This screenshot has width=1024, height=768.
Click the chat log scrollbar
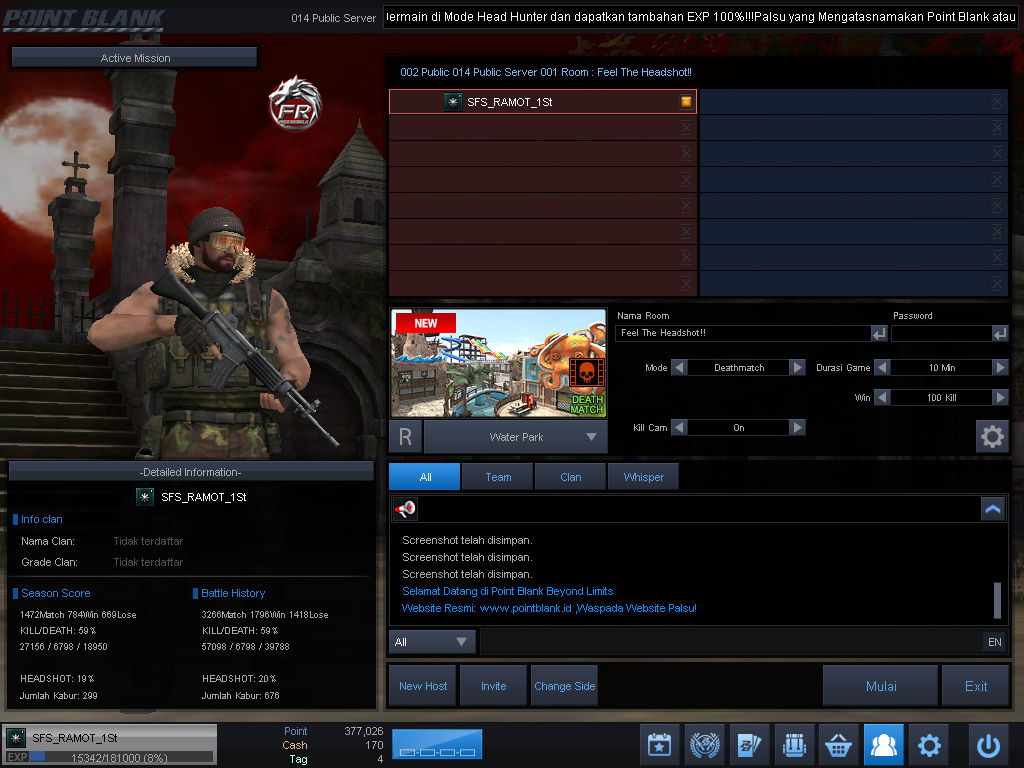(x=997, y=600)
